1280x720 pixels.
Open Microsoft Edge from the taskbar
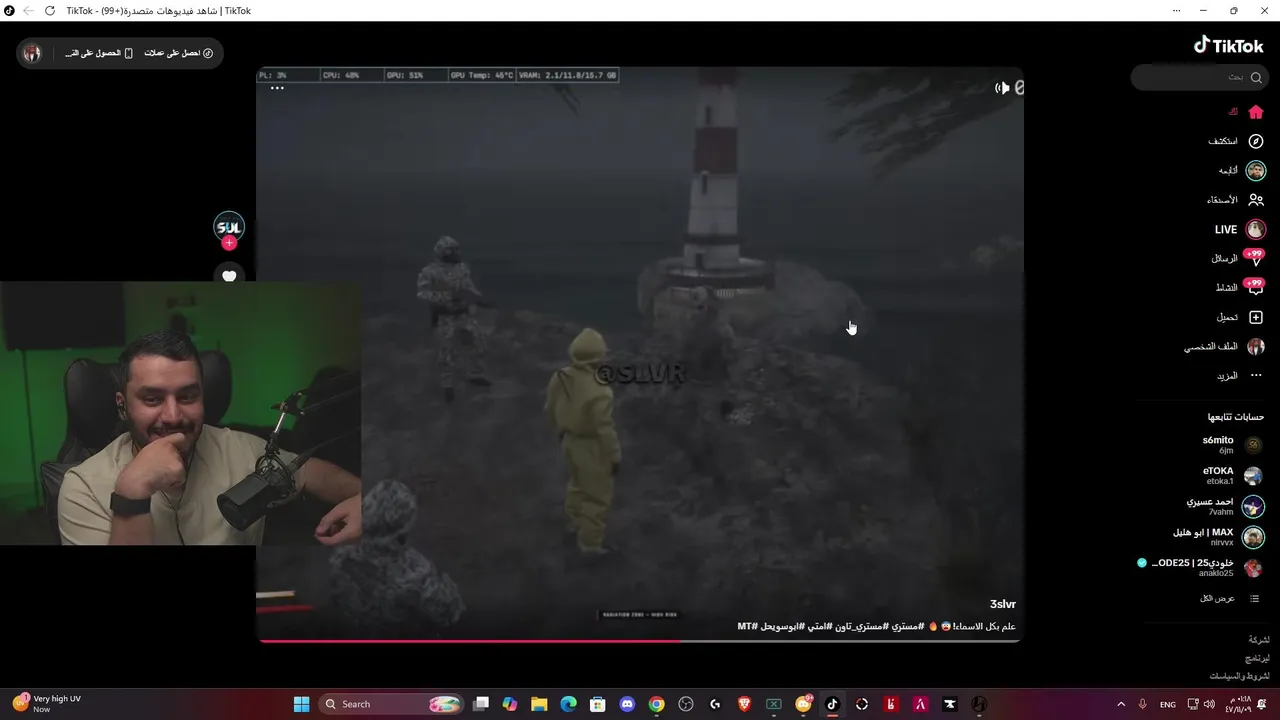(568, 704)
